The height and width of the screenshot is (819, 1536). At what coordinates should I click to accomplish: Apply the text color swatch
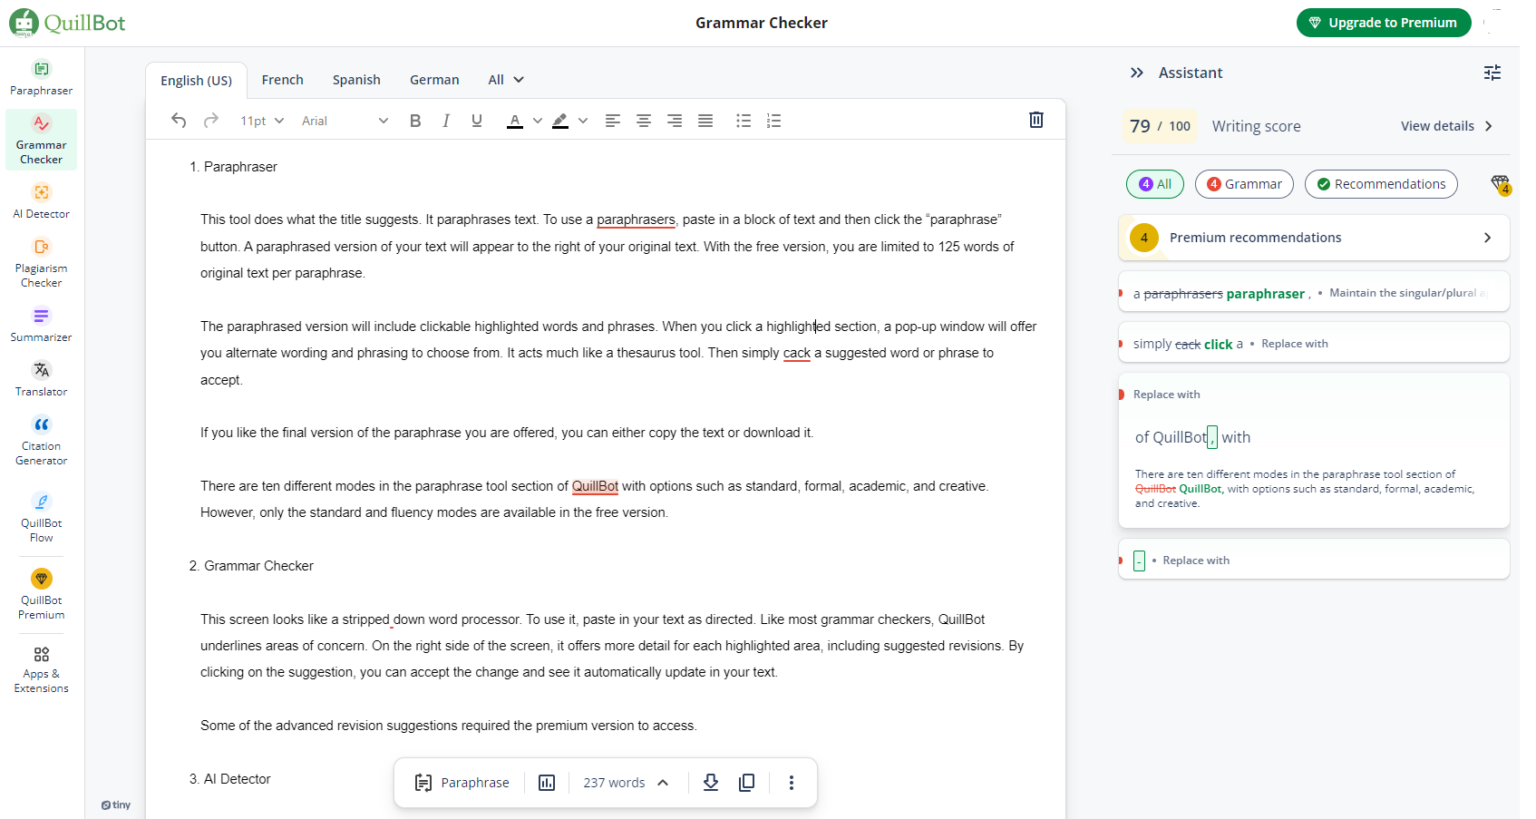click(x=515, y=121)
